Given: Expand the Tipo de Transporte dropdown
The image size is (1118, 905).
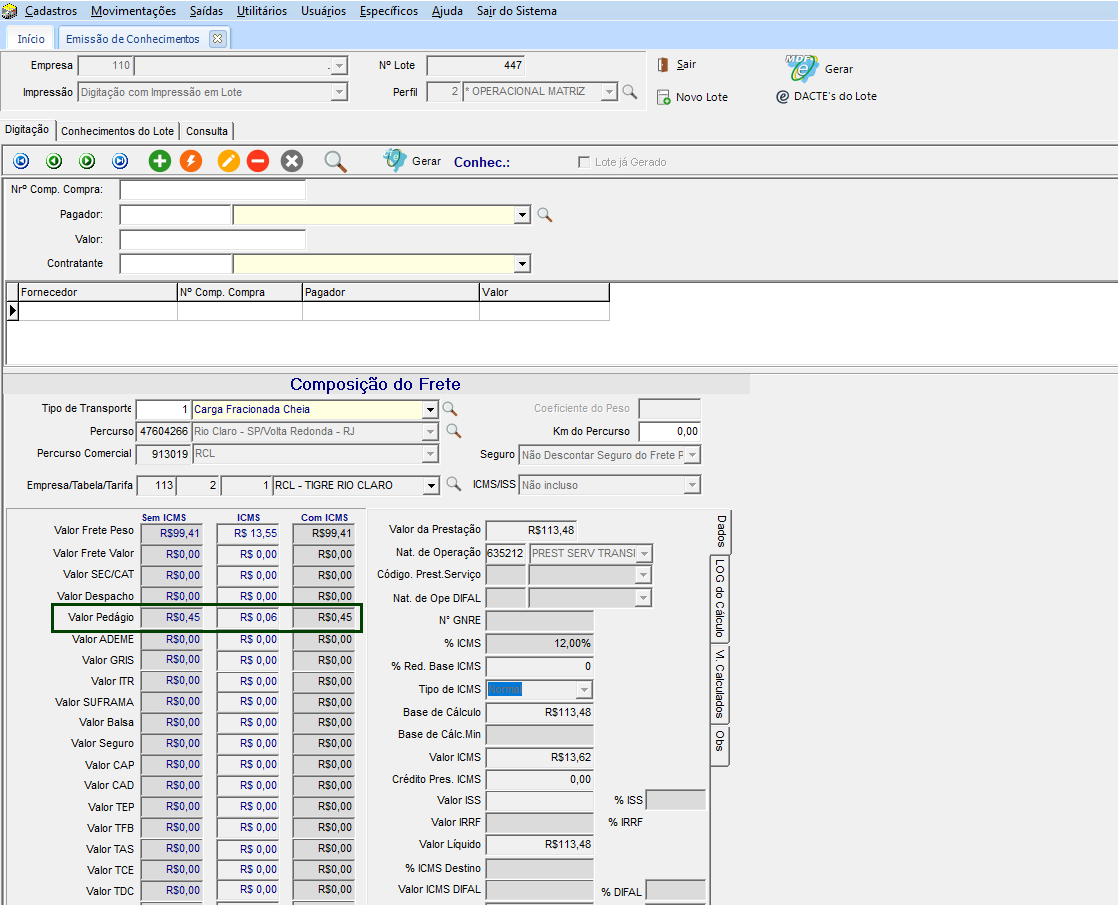Looking at the screenshot, I should (430, 409).
